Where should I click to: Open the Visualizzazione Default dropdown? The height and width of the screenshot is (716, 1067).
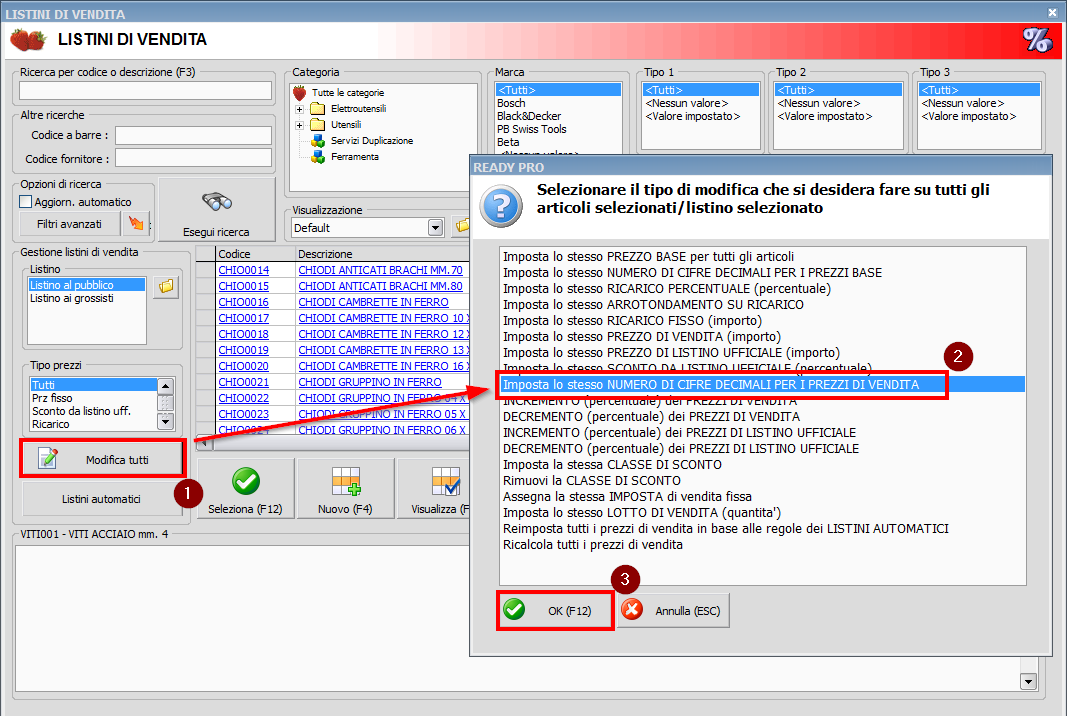pos(436,227)
